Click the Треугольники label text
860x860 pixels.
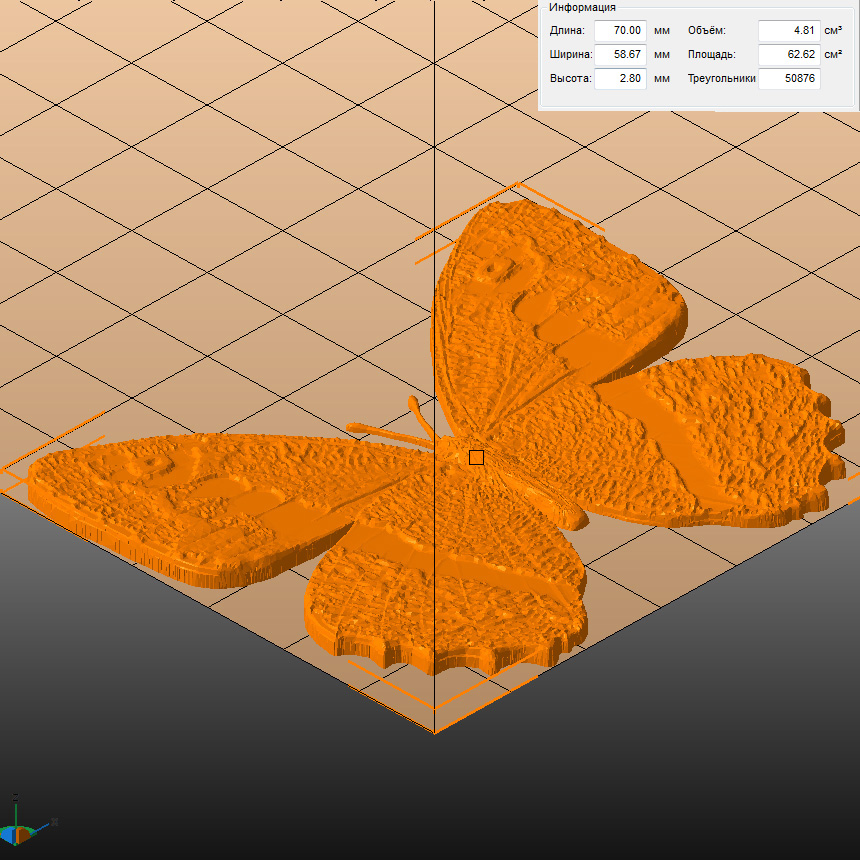[721, 79]
